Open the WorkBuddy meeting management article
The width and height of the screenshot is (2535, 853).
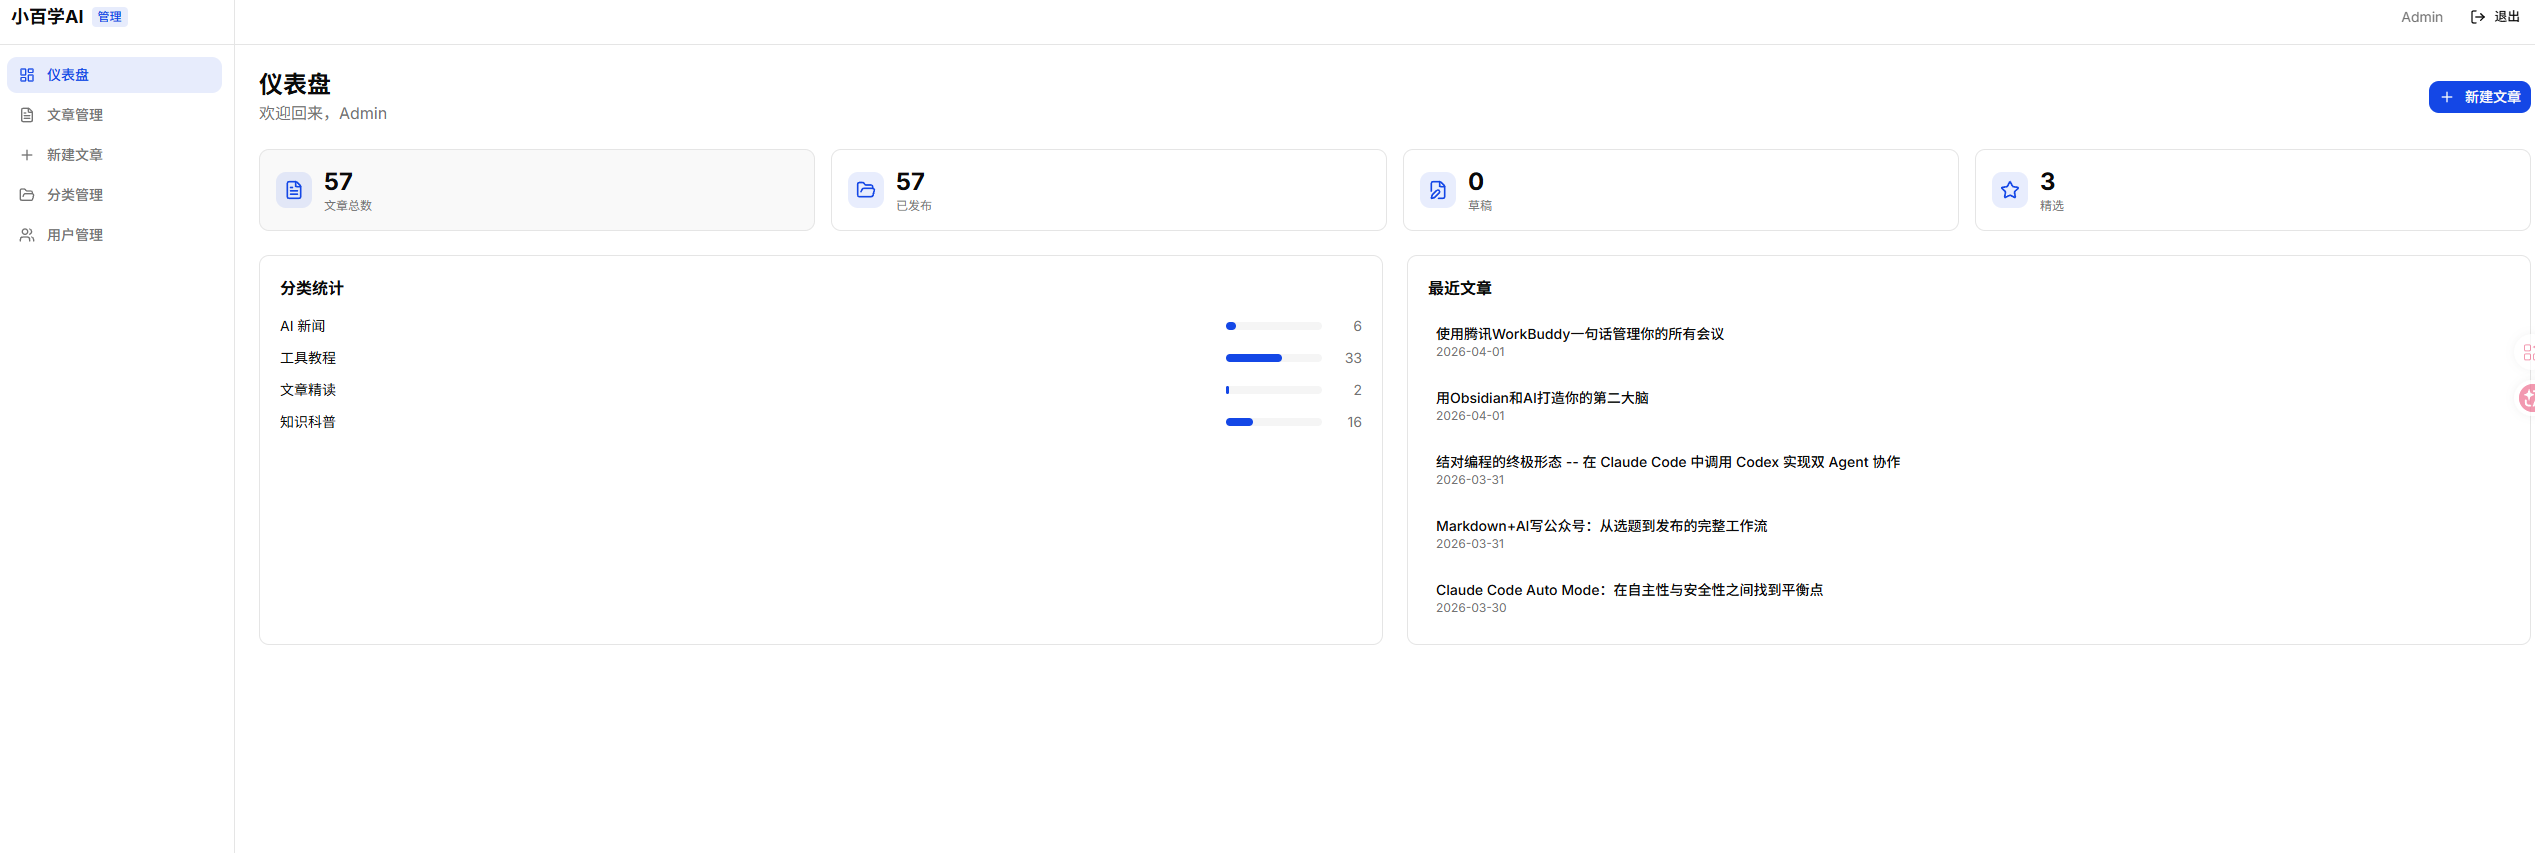pos(1579,334)
